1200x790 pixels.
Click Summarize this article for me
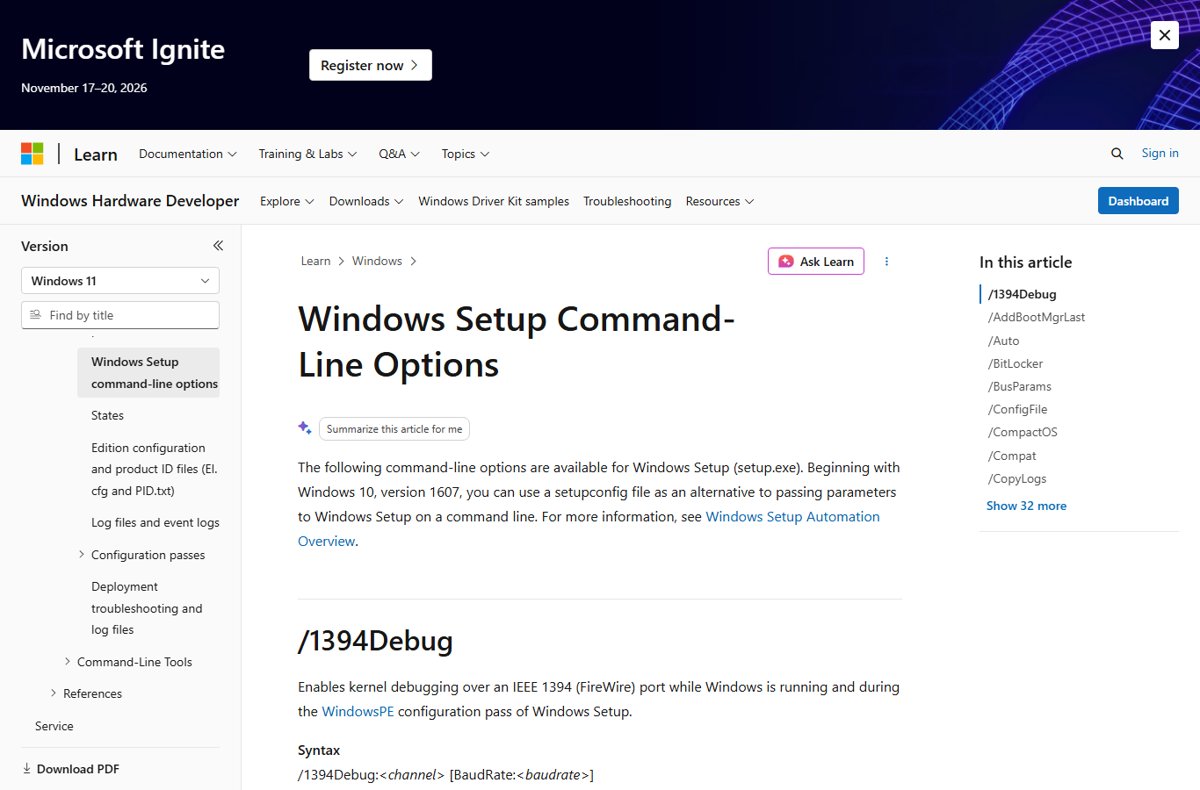click(x=394, y=429)
